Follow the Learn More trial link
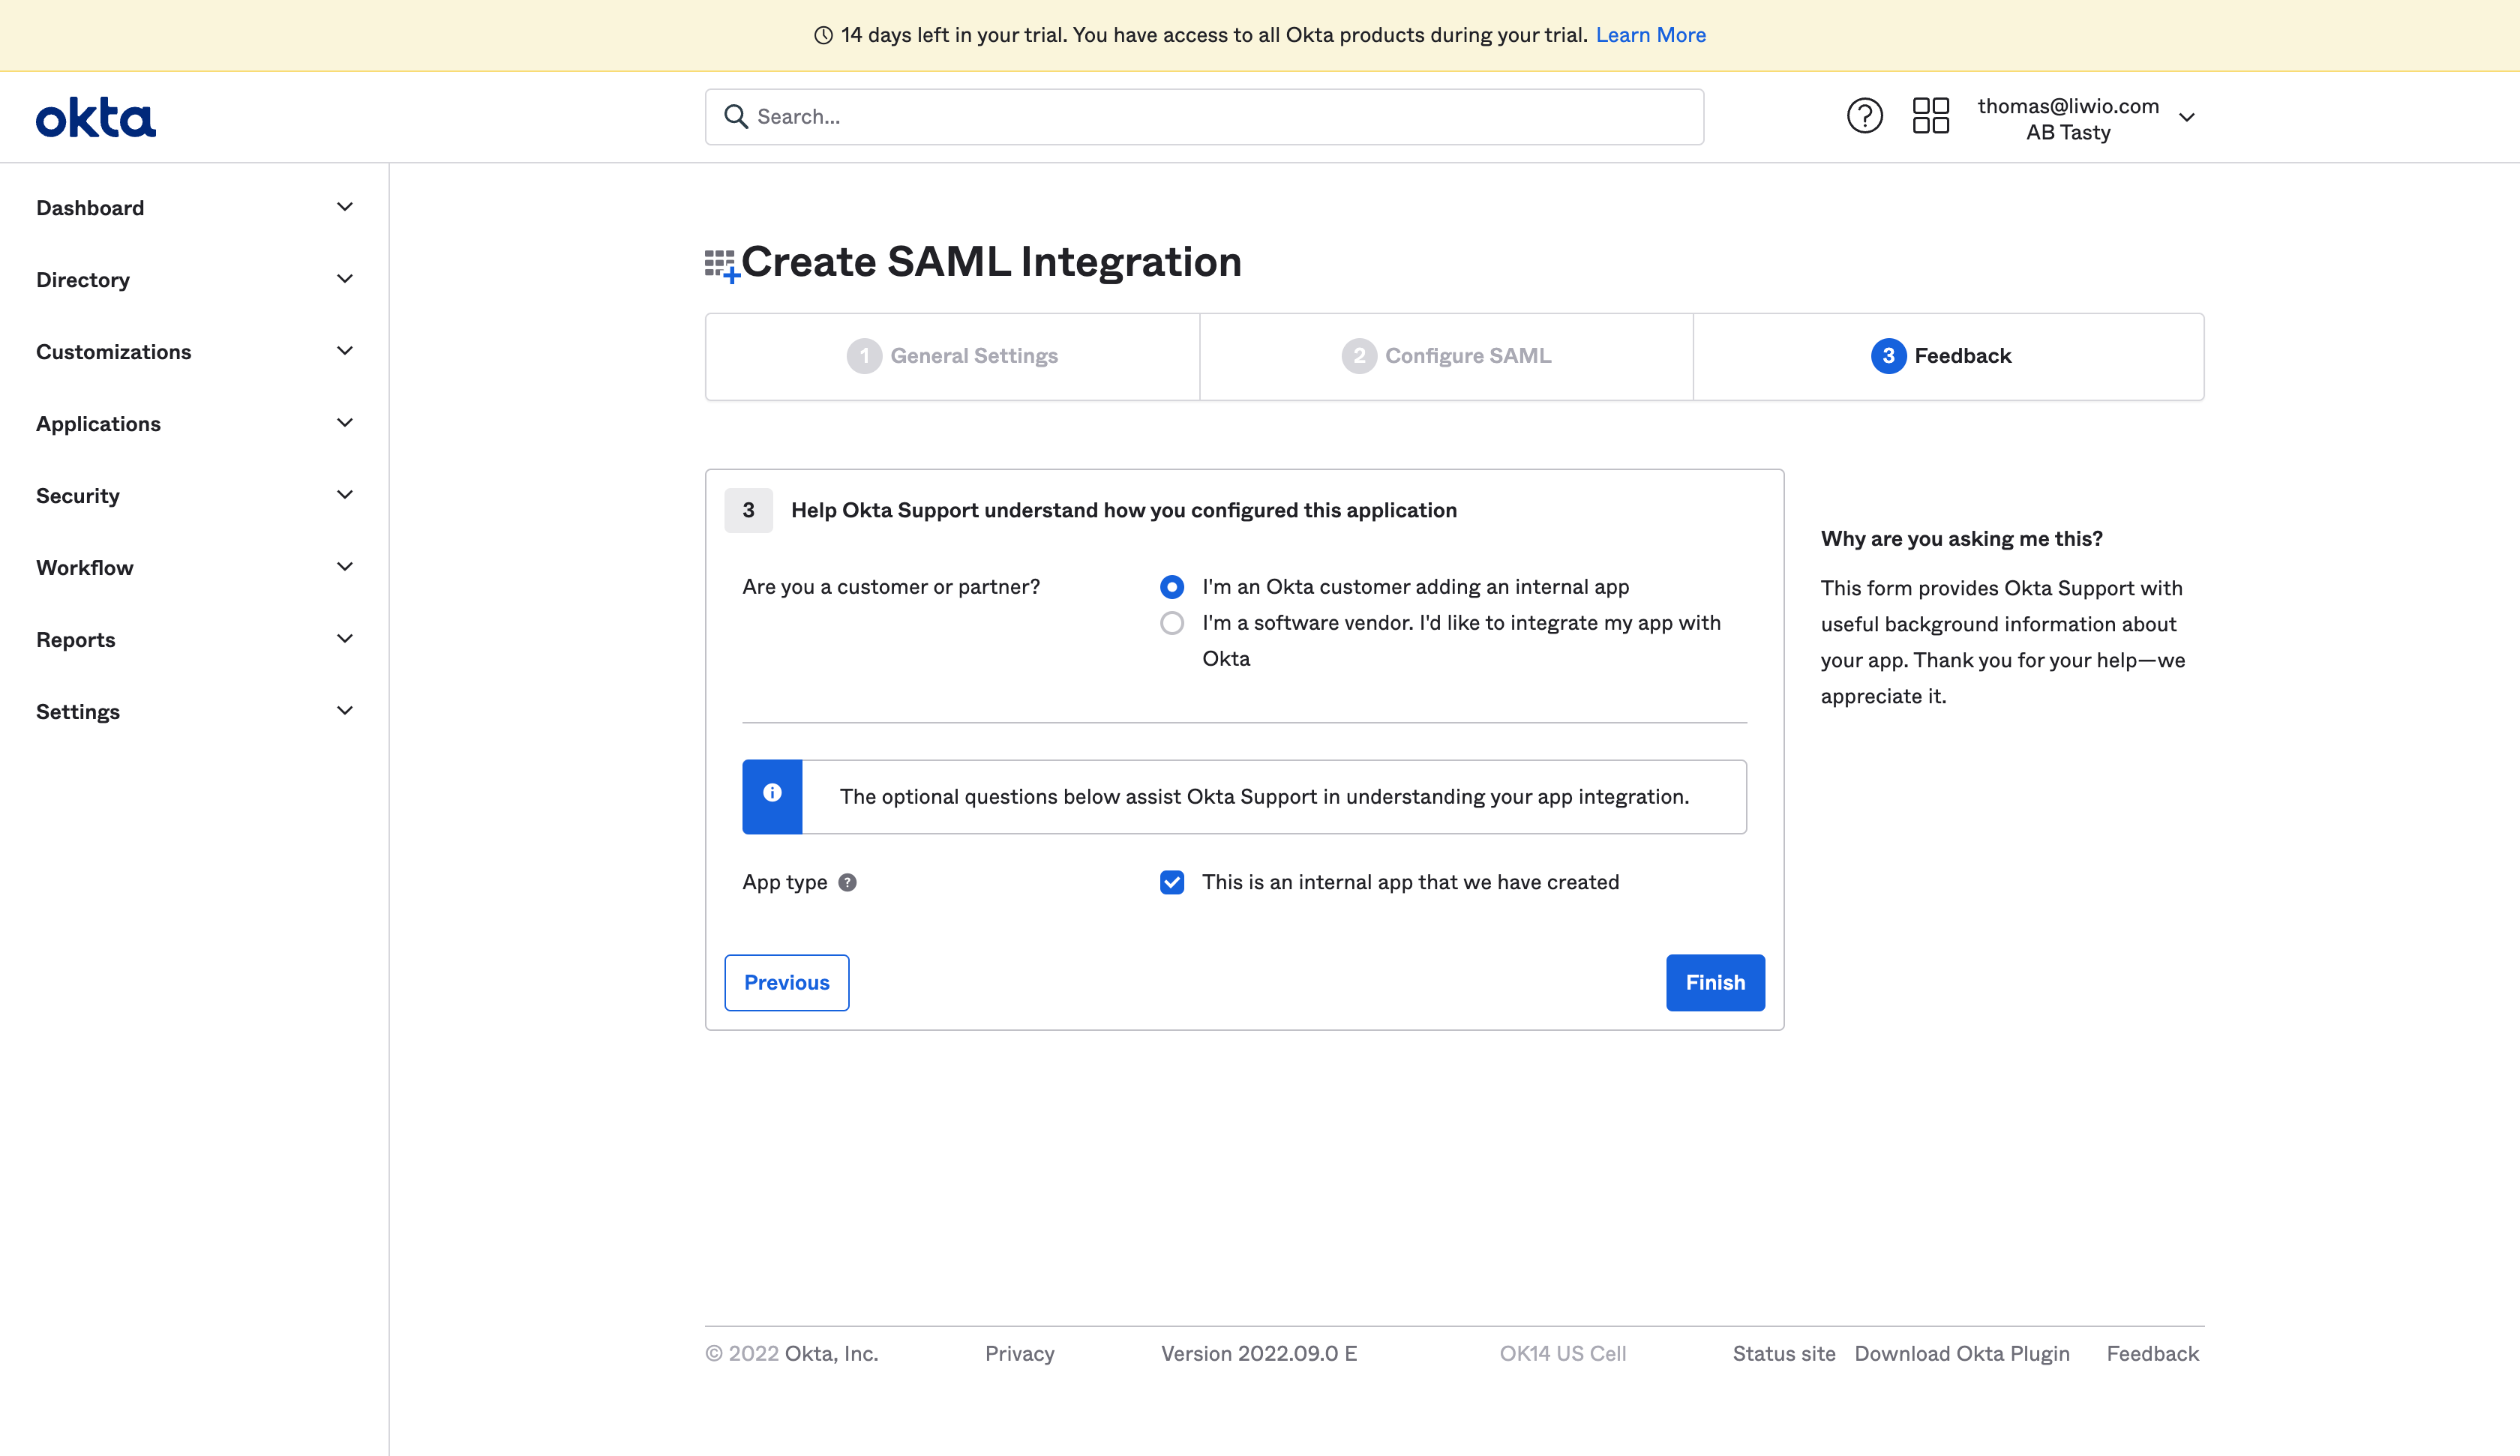 pyautogui.click(x=1650, y=35)
